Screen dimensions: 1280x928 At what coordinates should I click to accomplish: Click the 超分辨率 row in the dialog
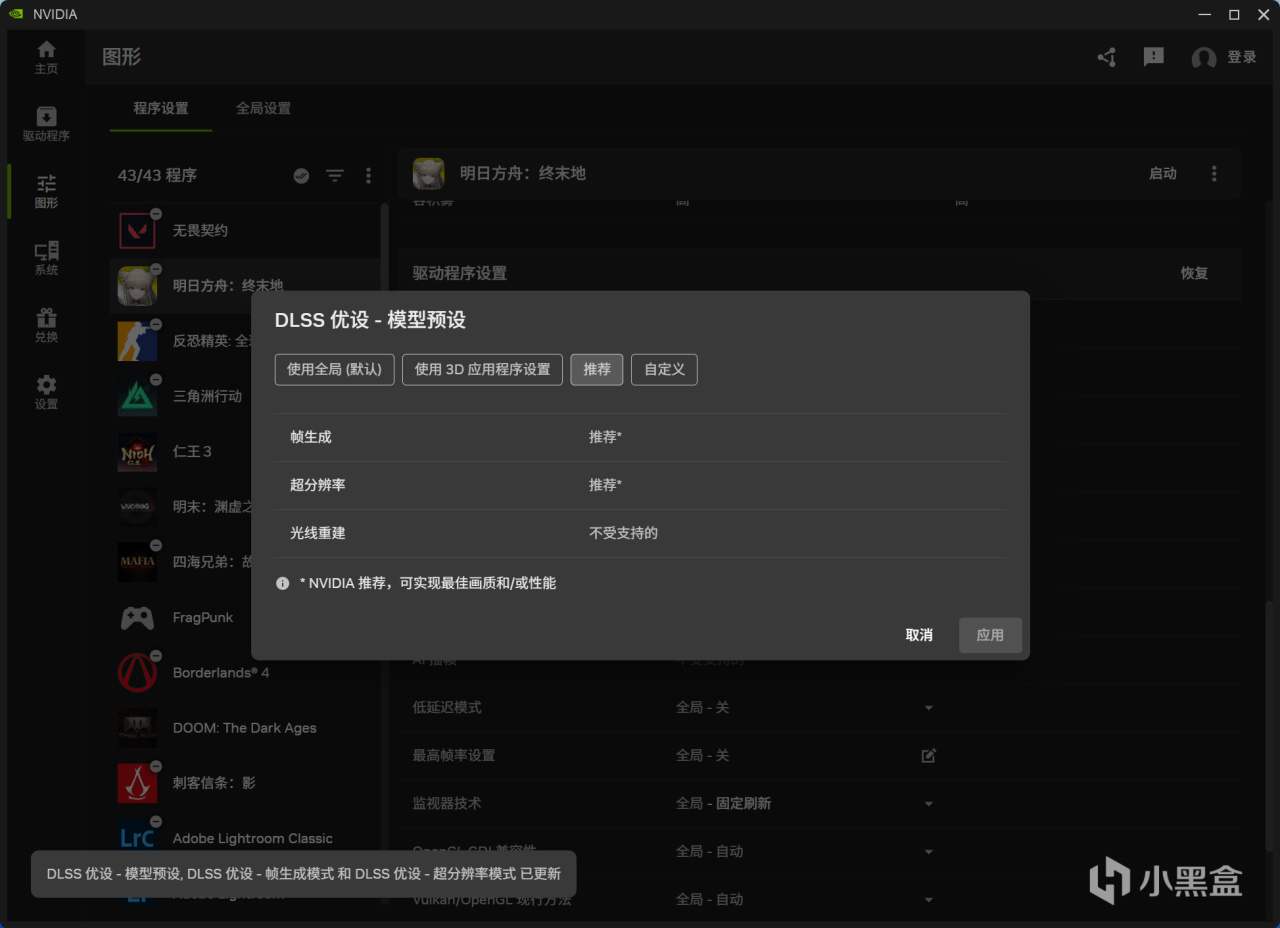point(641,485)
